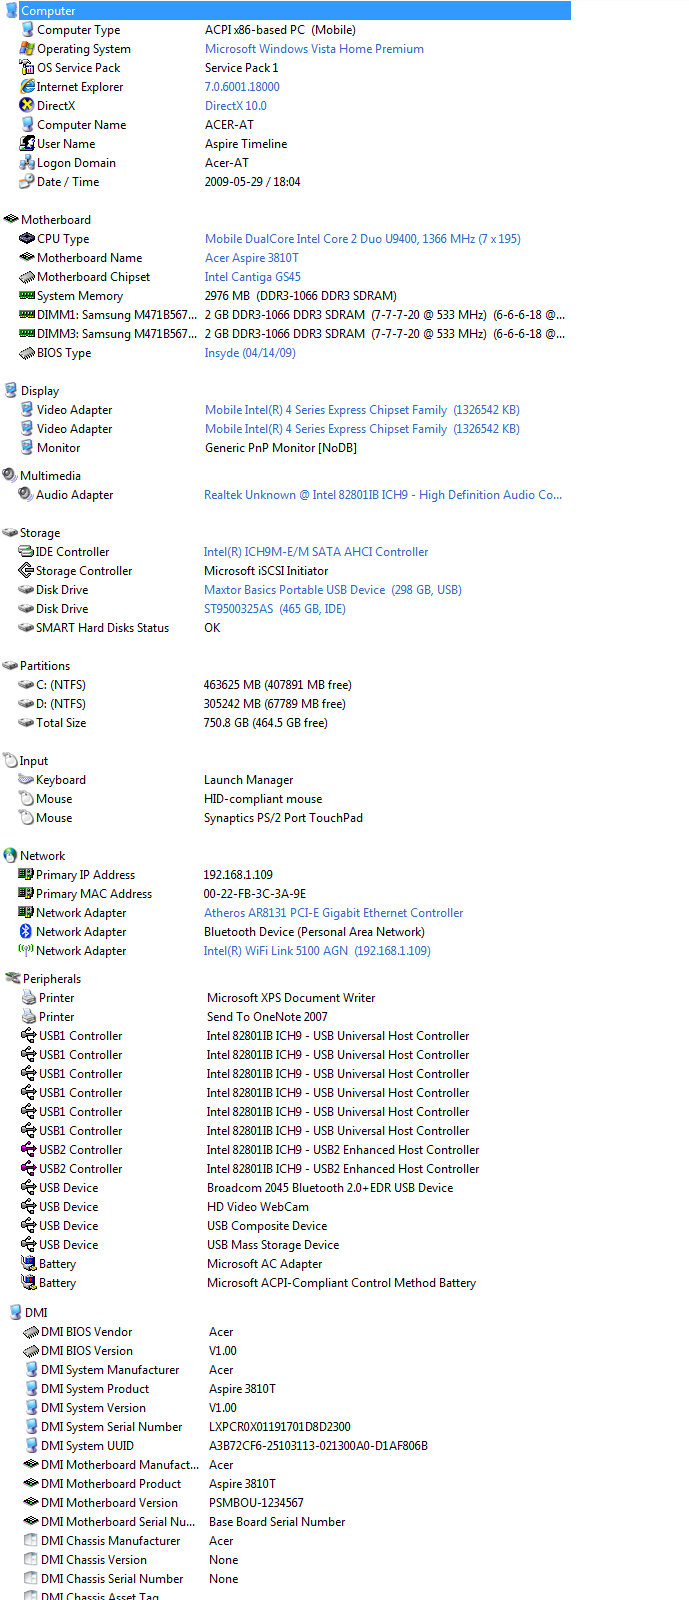Click 'Send To OneNote 2007' printer value

pyautogui.click(x=267, y=1017)
